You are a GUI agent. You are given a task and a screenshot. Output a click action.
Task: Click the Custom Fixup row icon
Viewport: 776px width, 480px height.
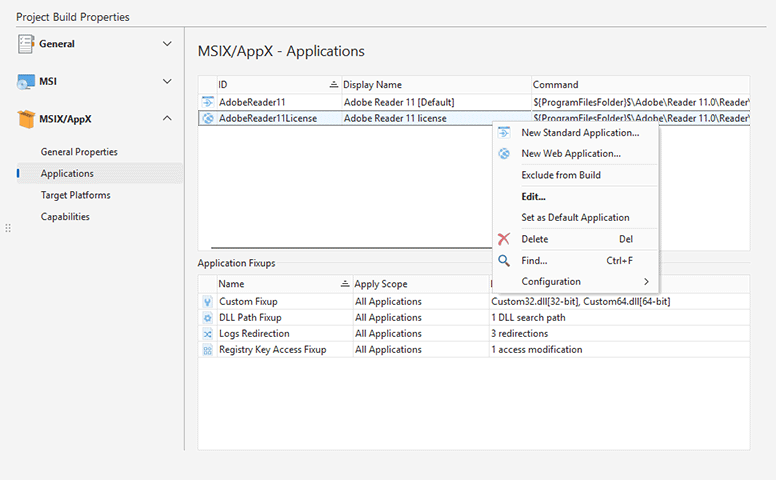(207, 302)
